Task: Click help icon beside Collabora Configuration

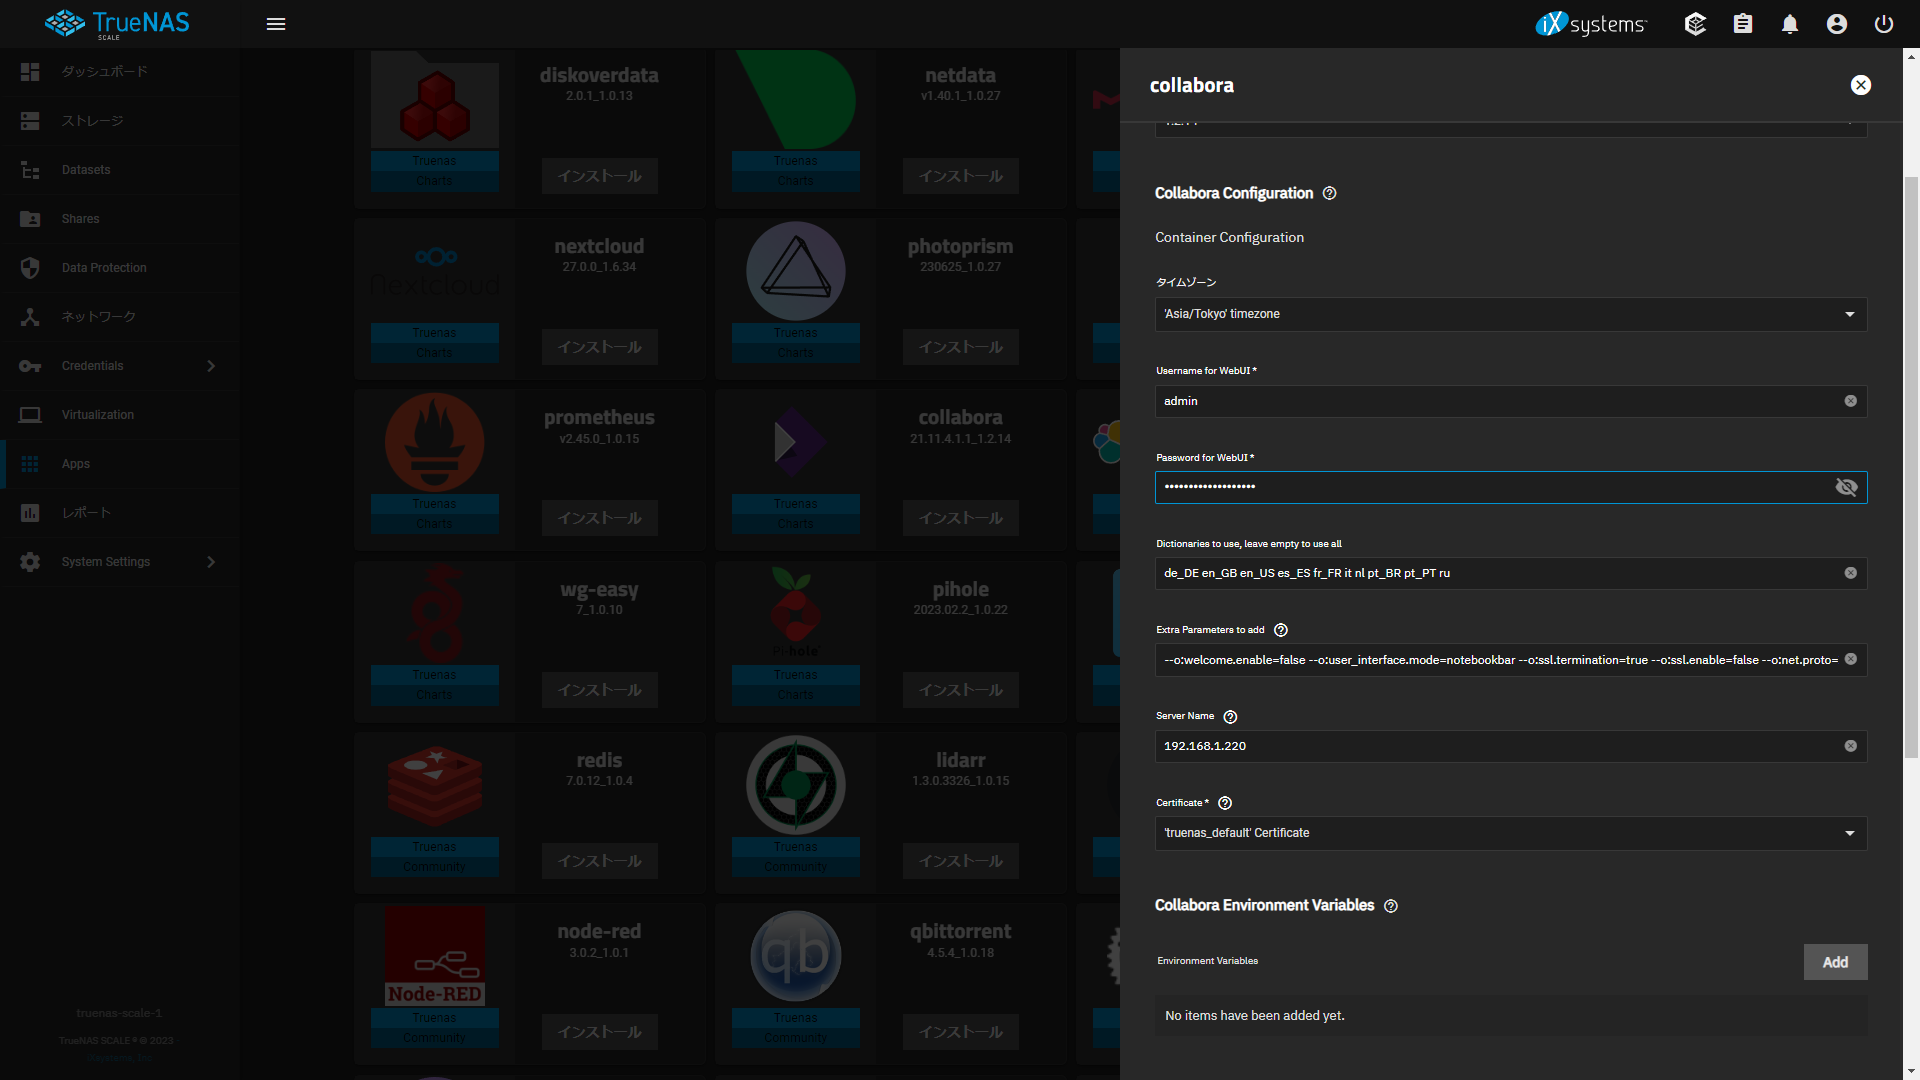Action: click(x=1330, y=194)
